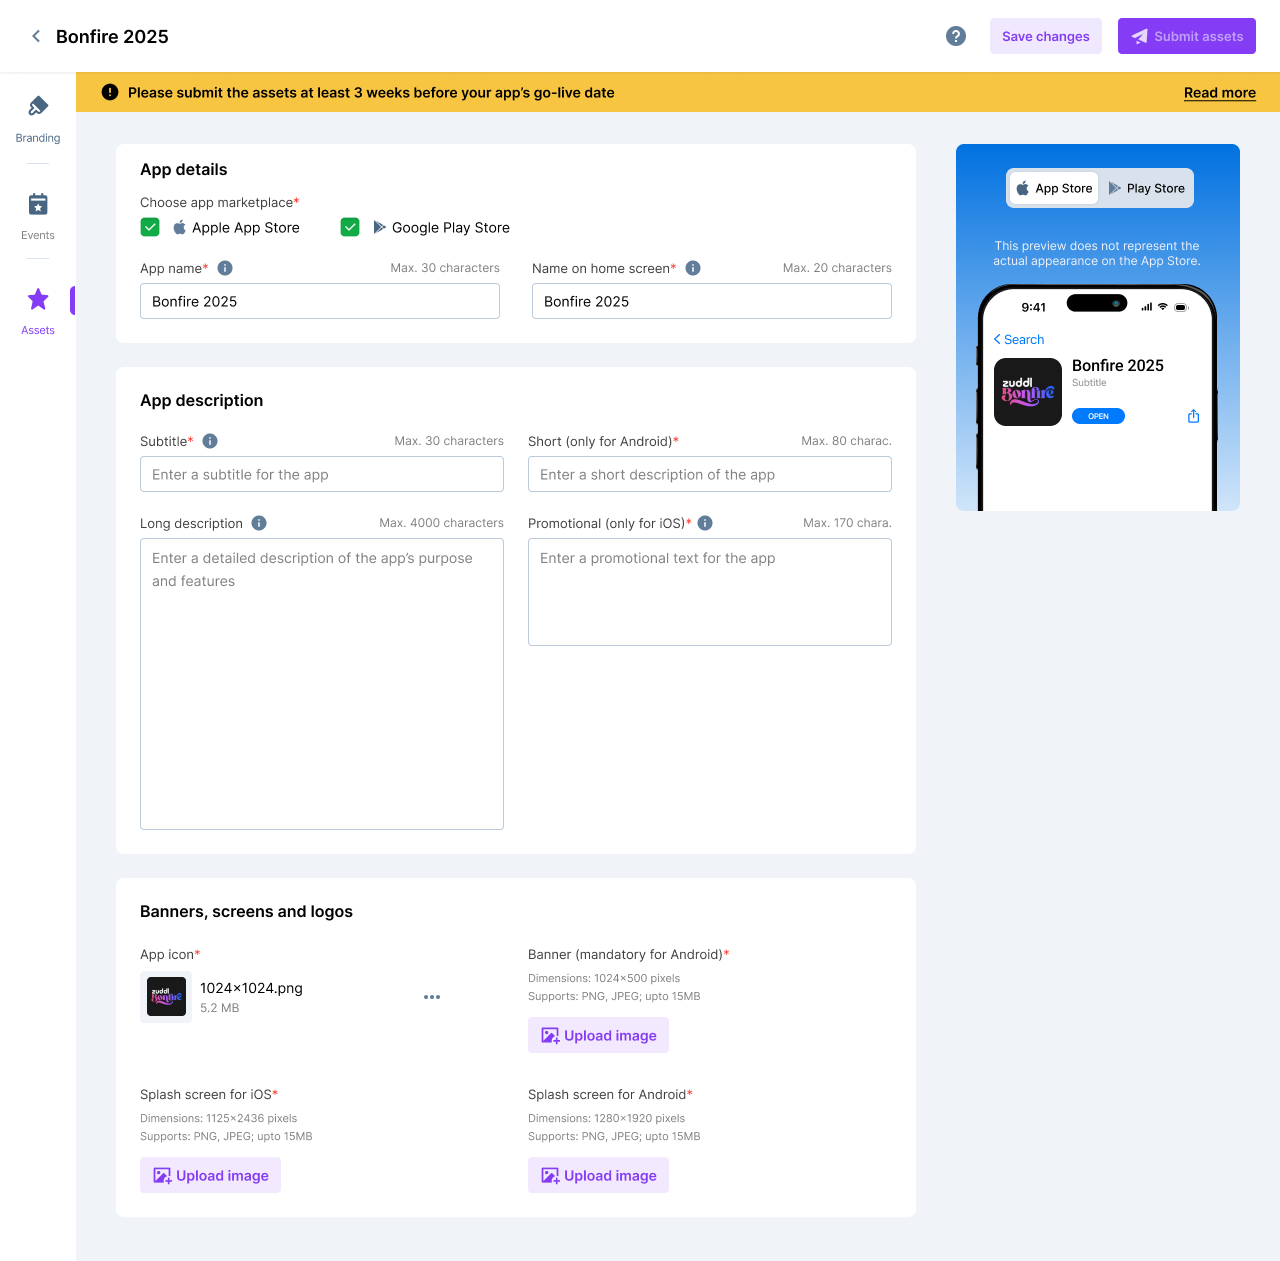Click the App name input field
Viewport: 1280px width, 1261px height.
pos(320,301)
